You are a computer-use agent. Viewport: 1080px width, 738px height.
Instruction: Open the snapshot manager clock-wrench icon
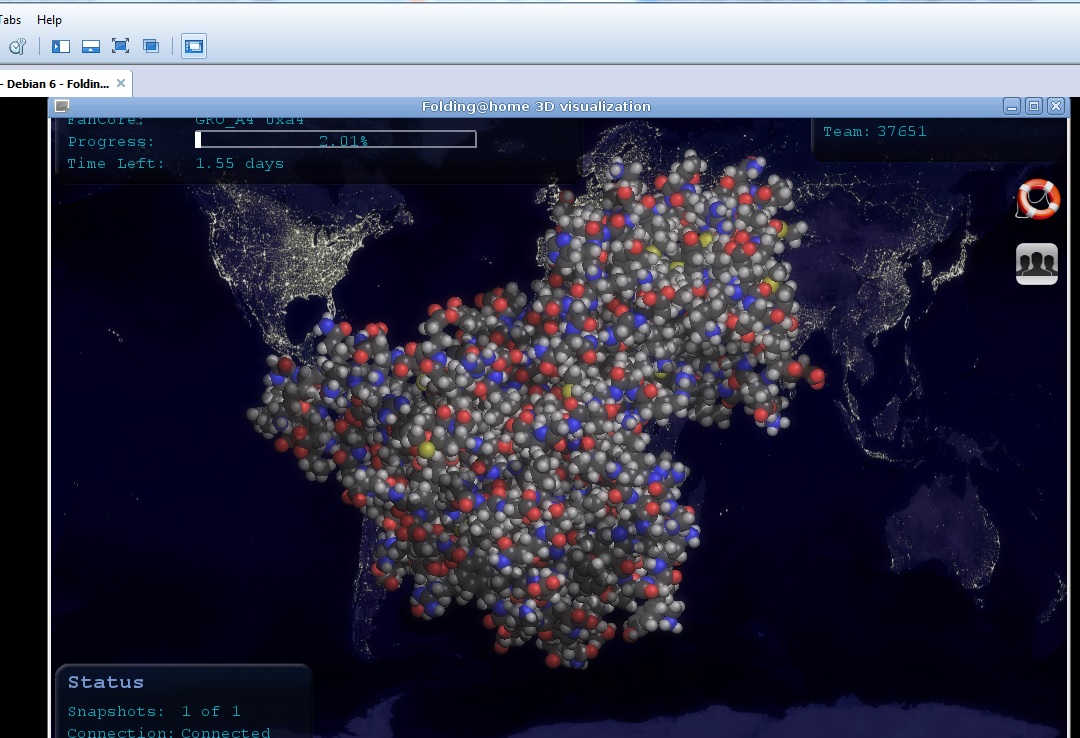pyautogui.click(x=17, y=46)
